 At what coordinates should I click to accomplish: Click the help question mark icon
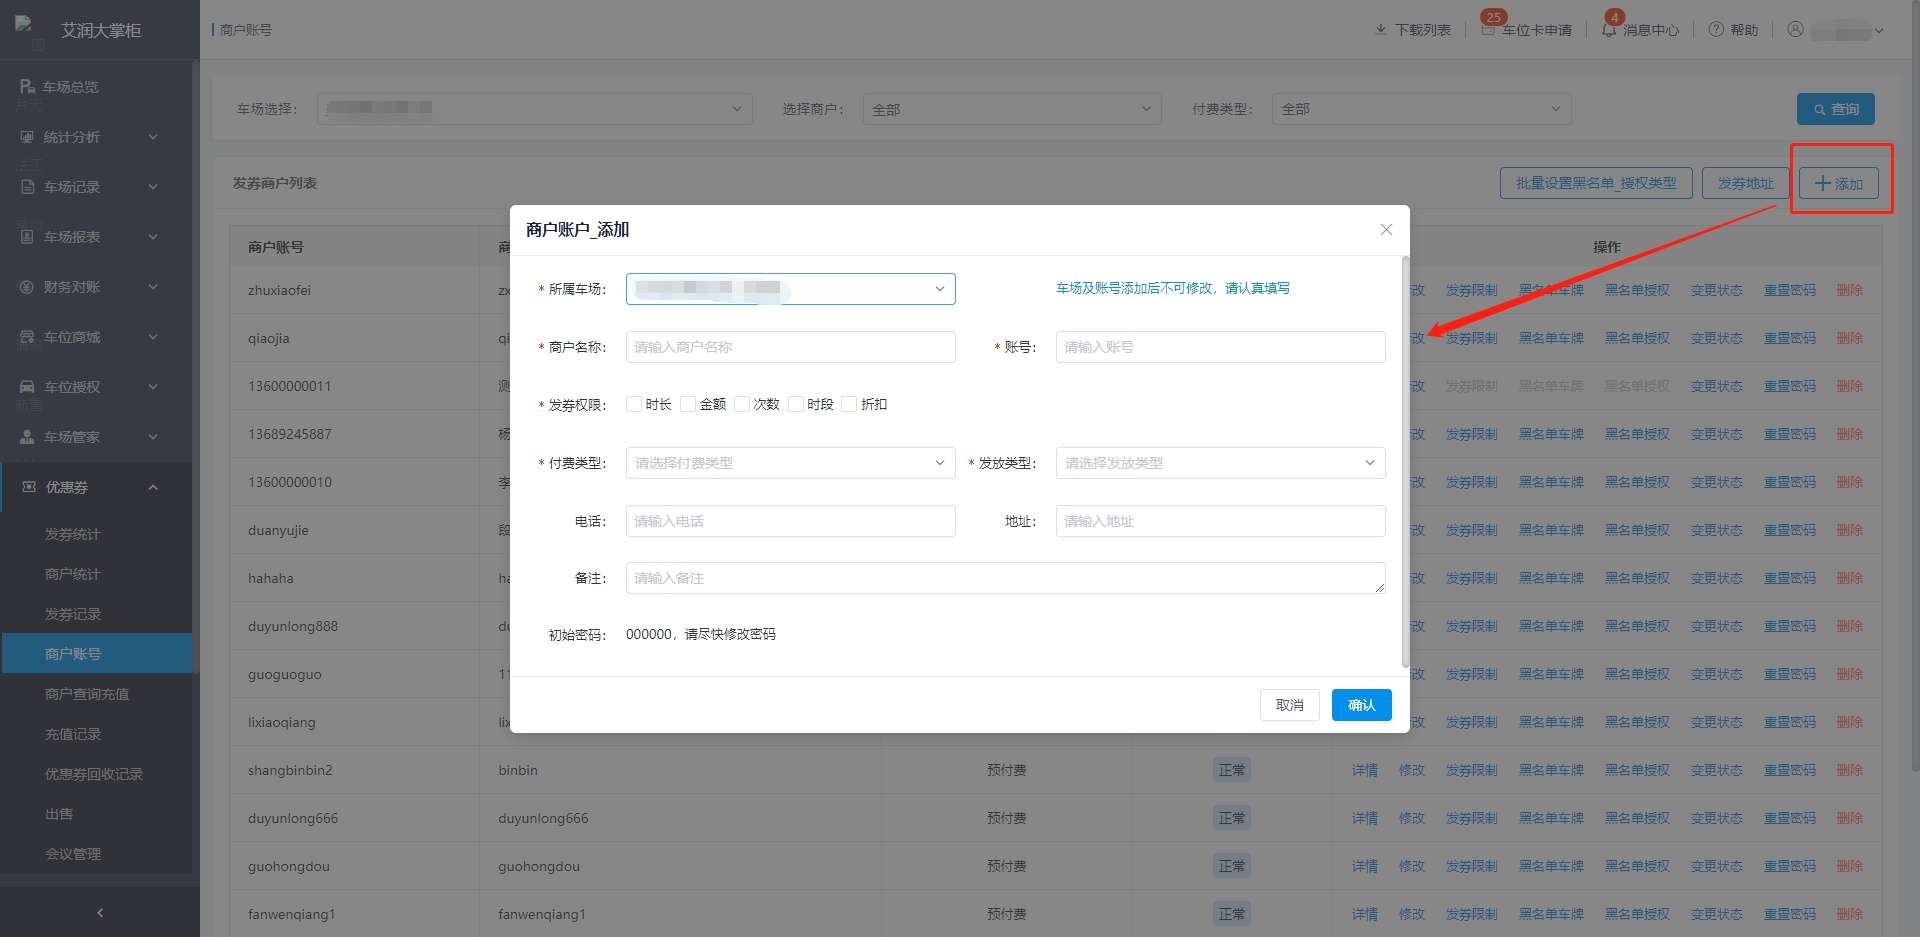point(1716,29)
